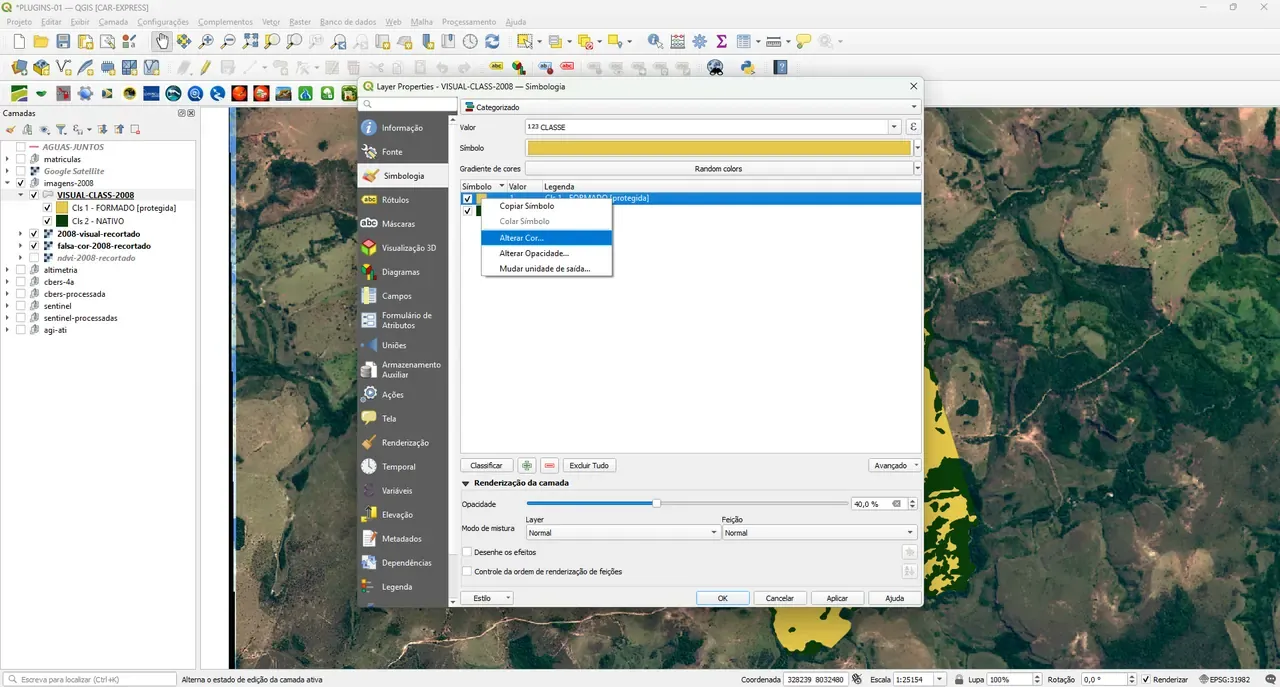Expand the altimetria group in layer tree
The image size is (1280, 687).
(8, 270)
